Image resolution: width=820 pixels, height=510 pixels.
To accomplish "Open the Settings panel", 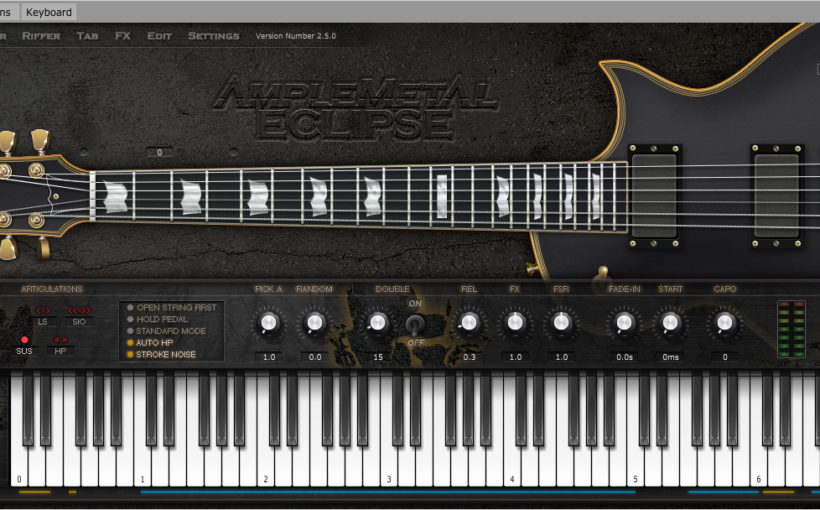I will (213, 36).
